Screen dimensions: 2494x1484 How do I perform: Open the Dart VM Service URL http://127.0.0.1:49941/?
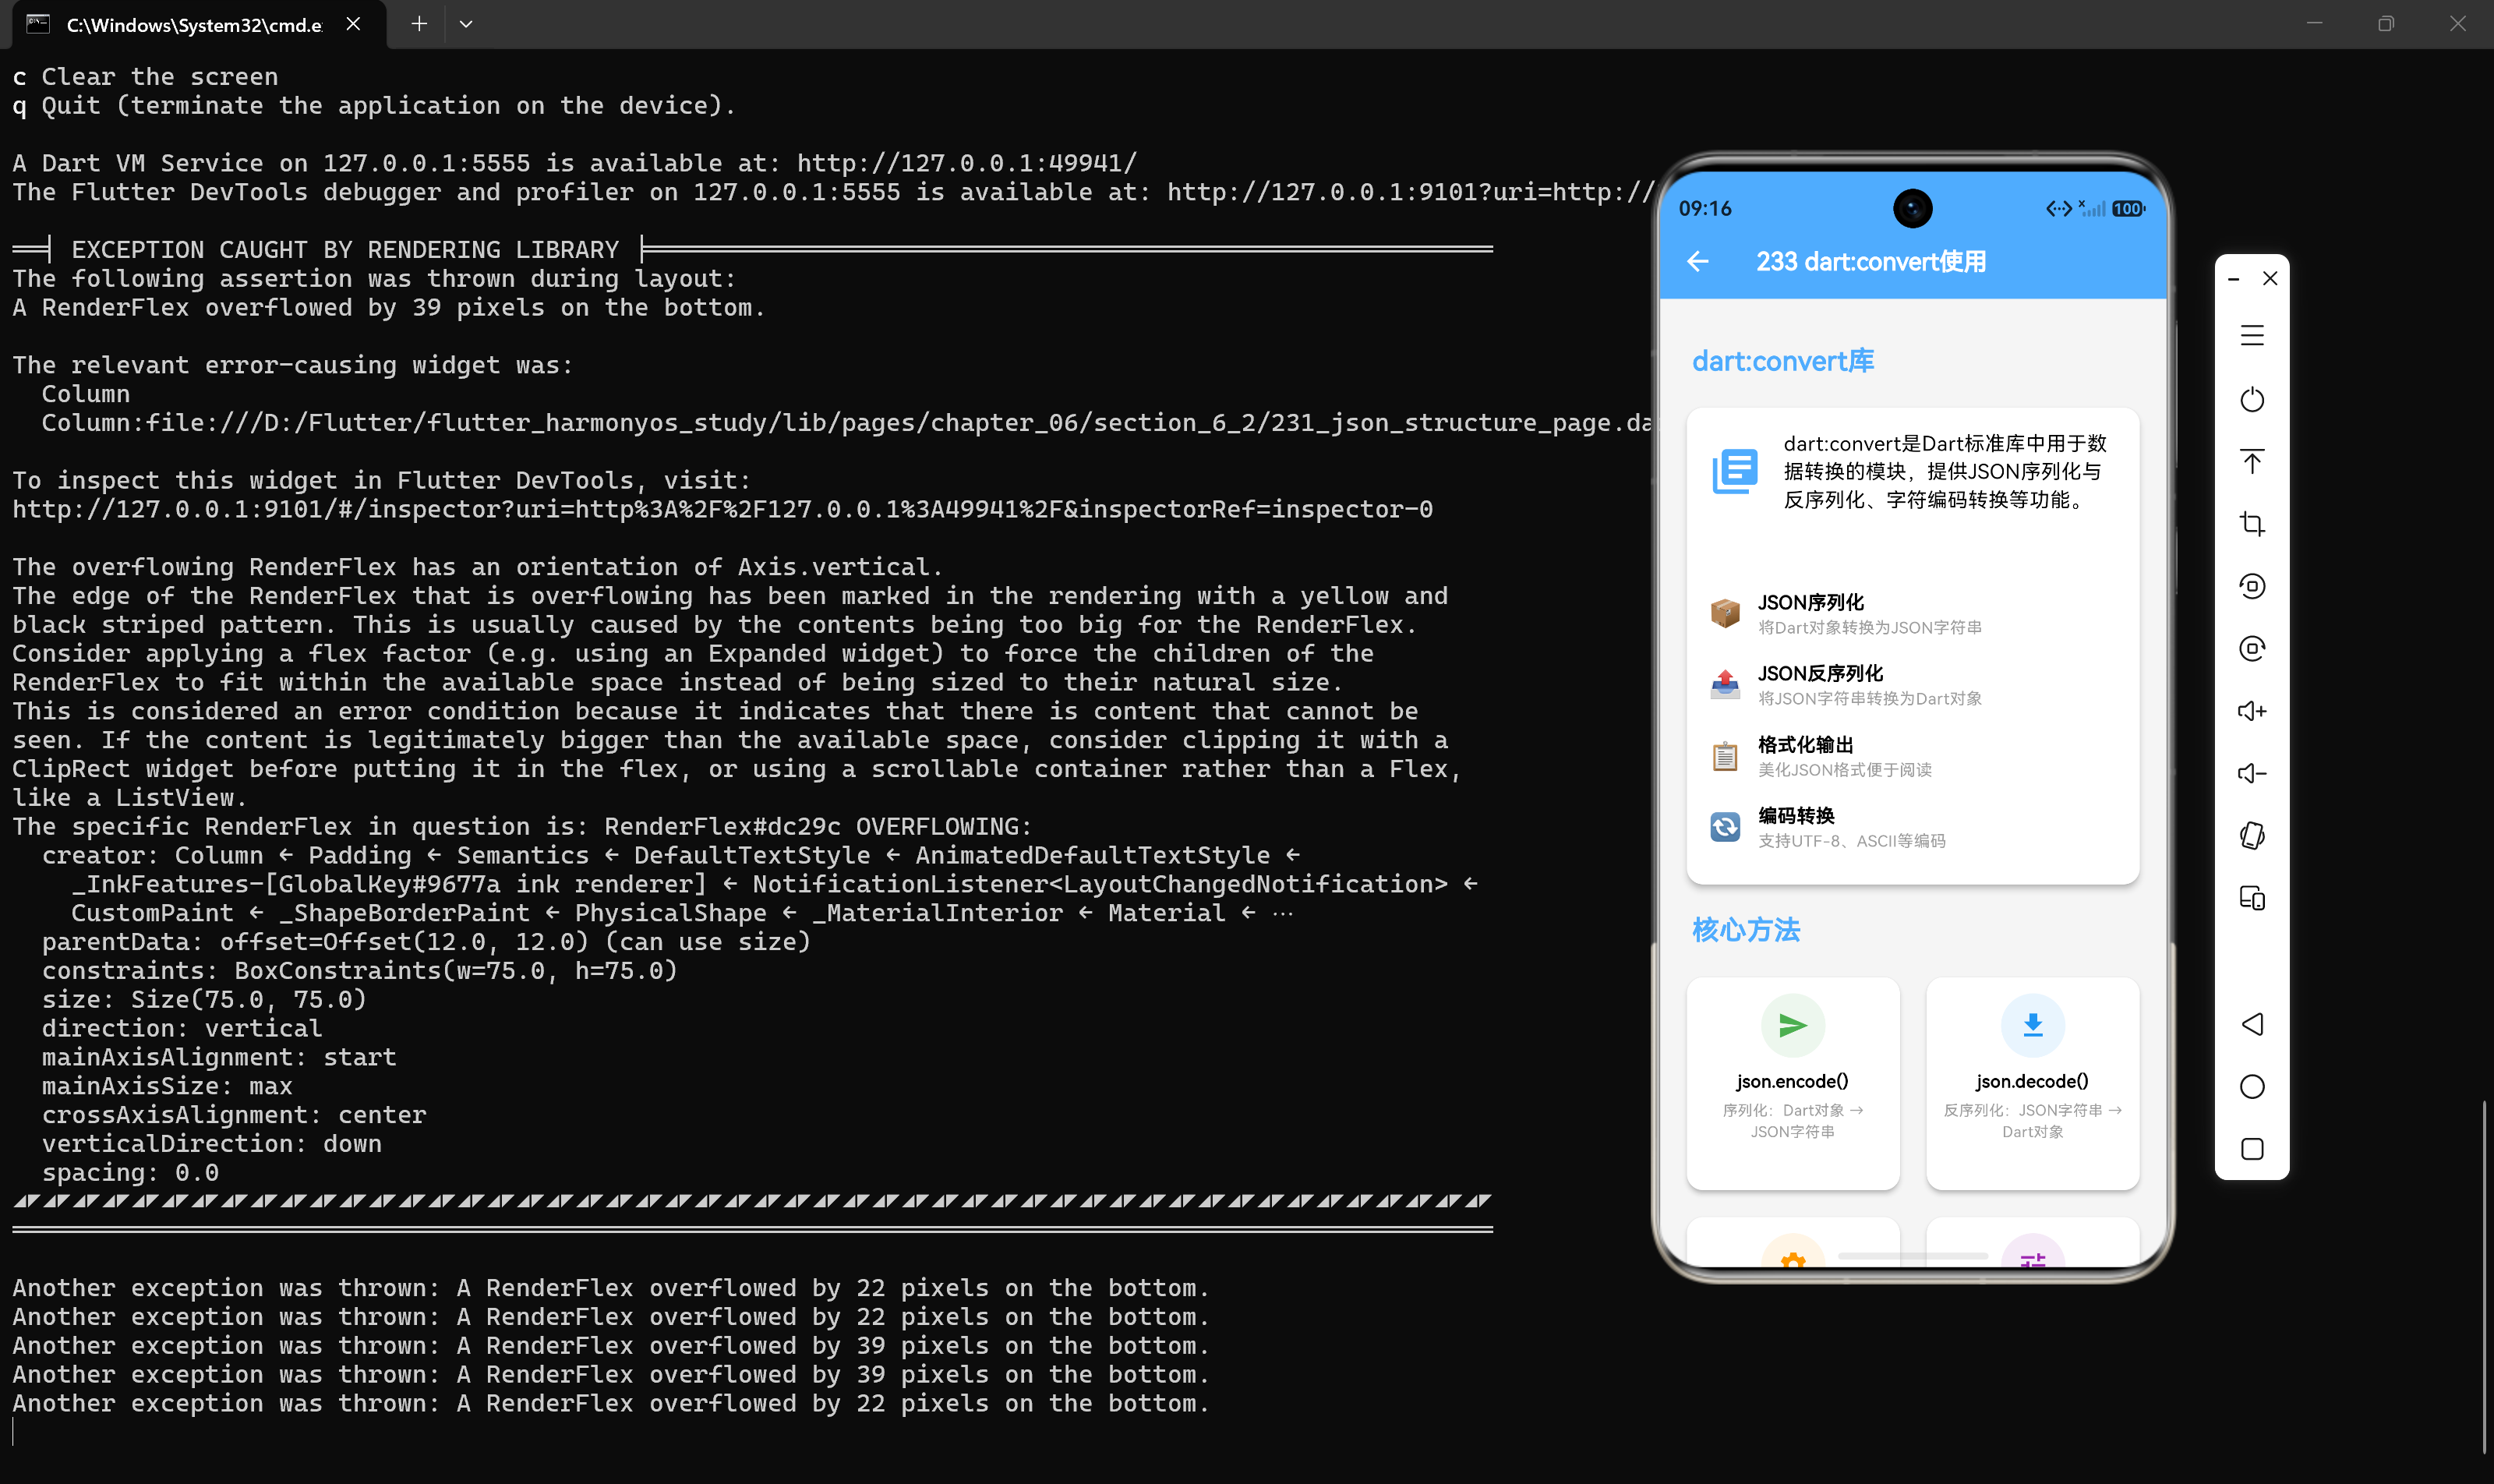click(x=967, y=163)
